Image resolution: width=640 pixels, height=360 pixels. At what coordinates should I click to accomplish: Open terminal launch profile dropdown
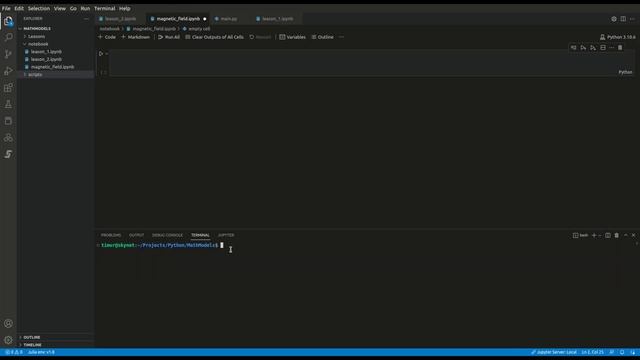[x=600, y=236]
